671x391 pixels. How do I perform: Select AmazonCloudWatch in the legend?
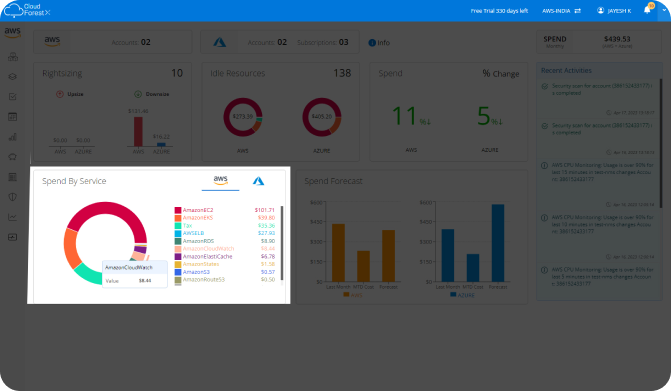(208, 249)
